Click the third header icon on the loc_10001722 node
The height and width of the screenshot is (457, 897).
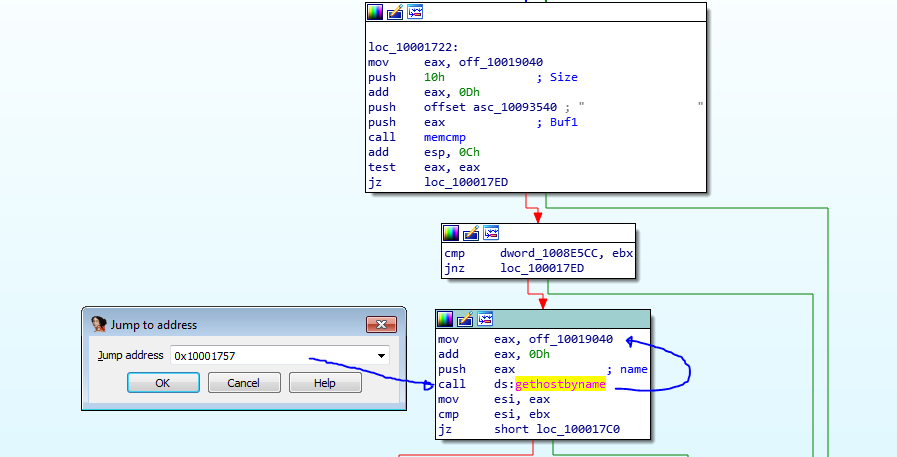pos(415,12)
